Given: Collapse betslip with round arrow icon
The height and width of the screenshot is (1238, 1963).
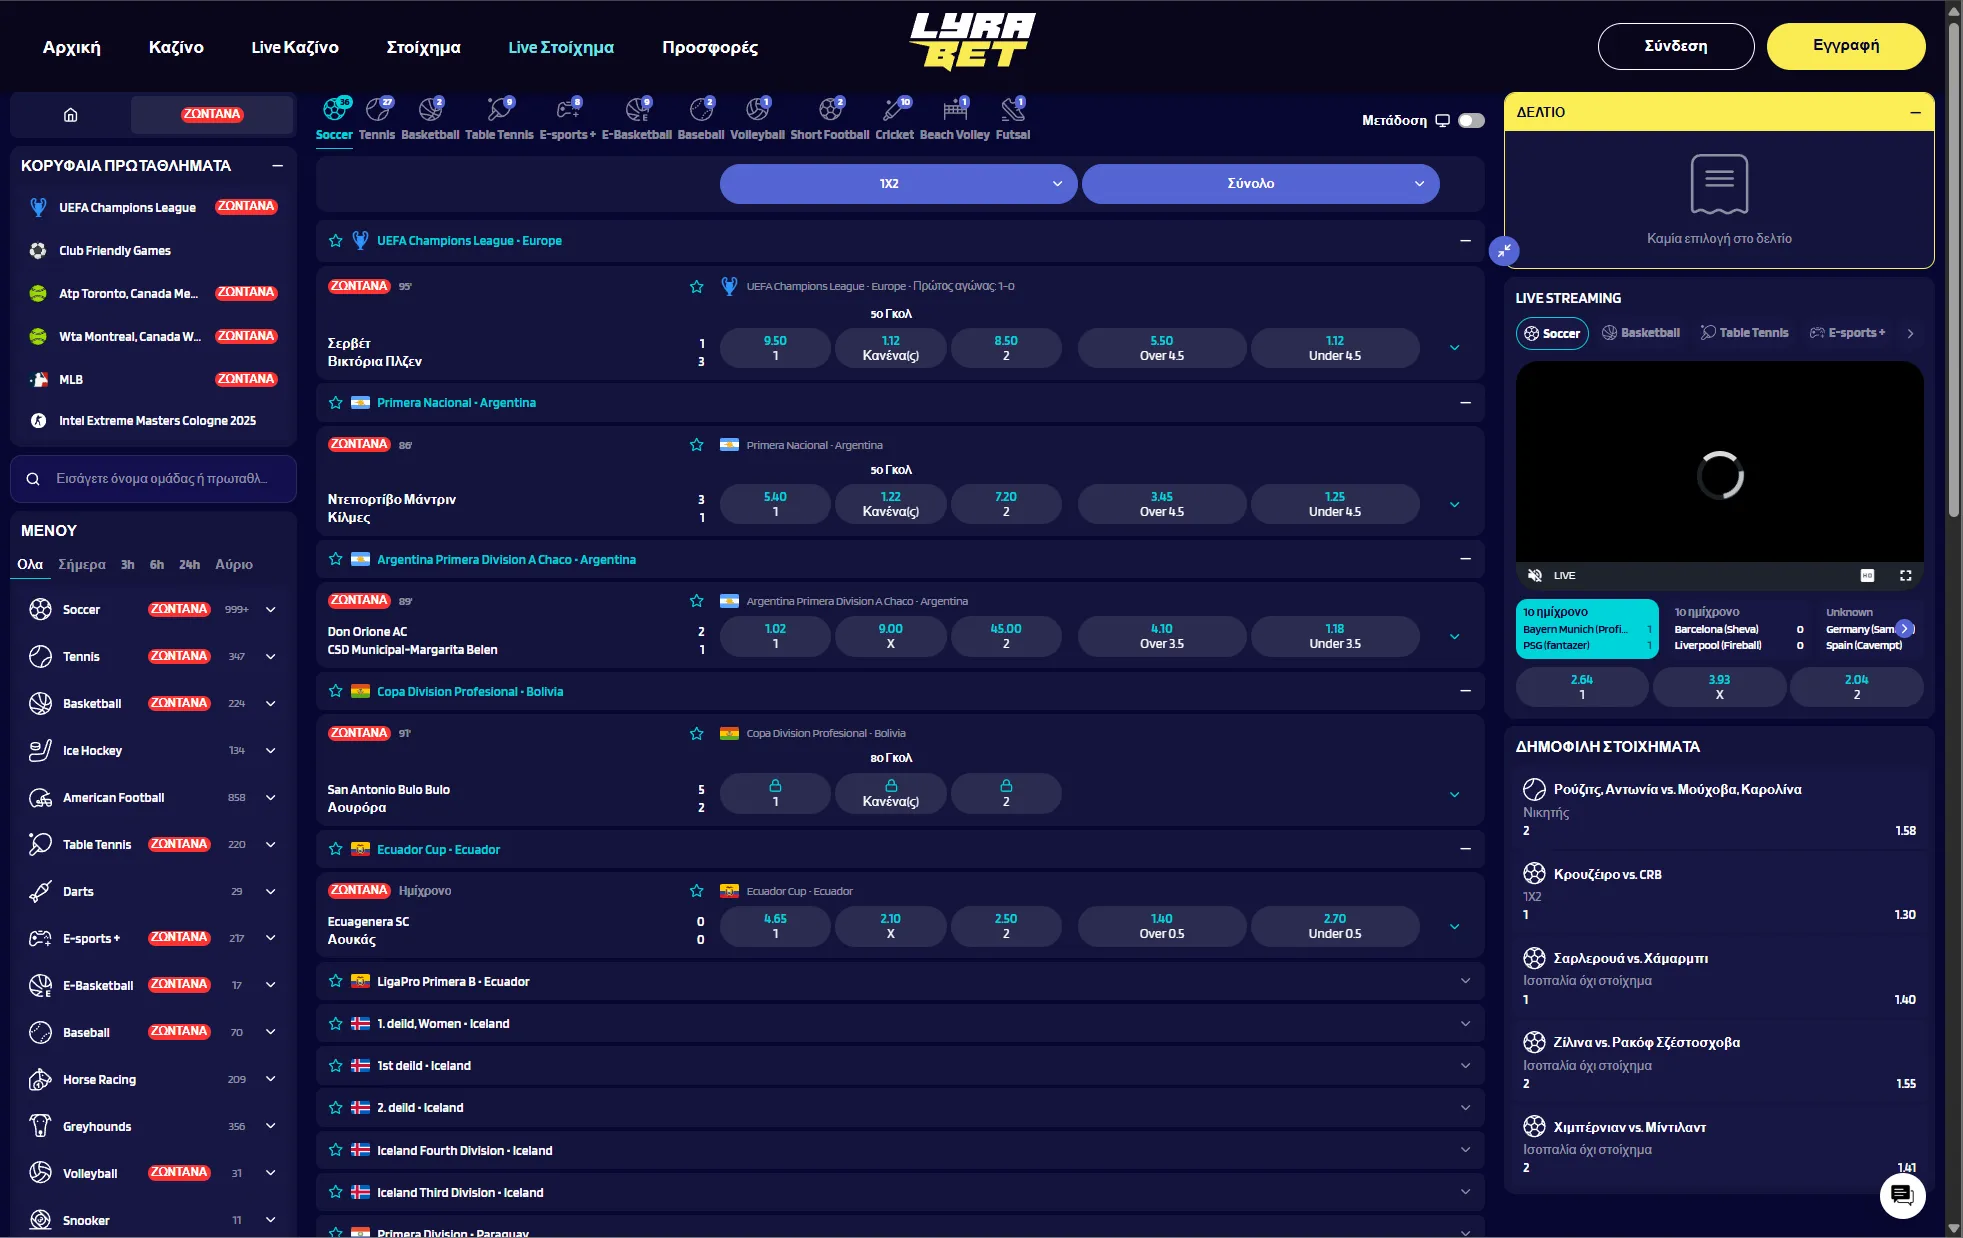Looking at the screenshot, I should (x=1504, y=250).
